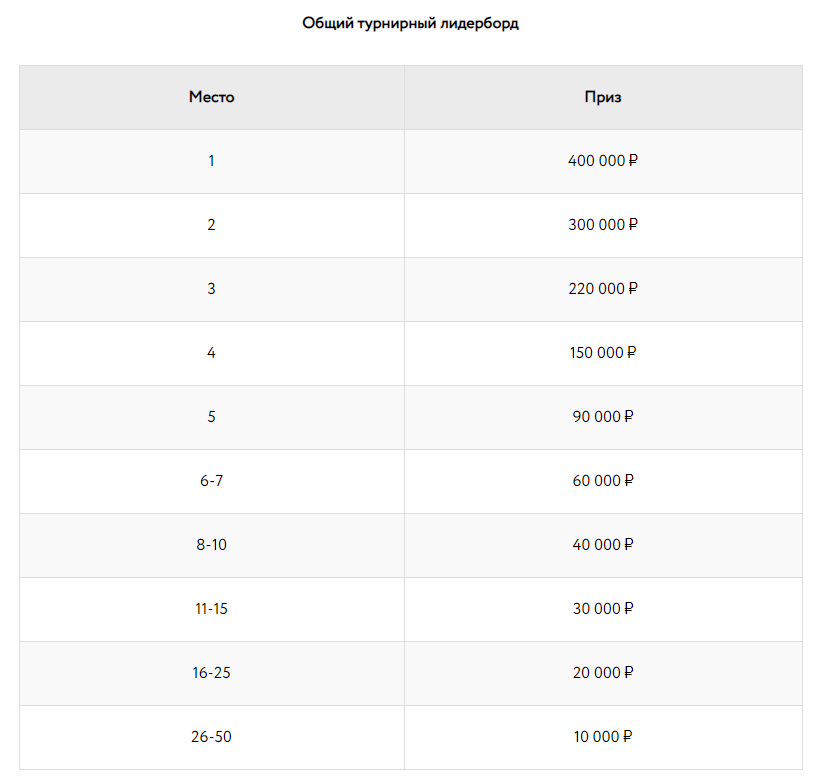
Task: Click the place "1" cell
Action: 211,161
